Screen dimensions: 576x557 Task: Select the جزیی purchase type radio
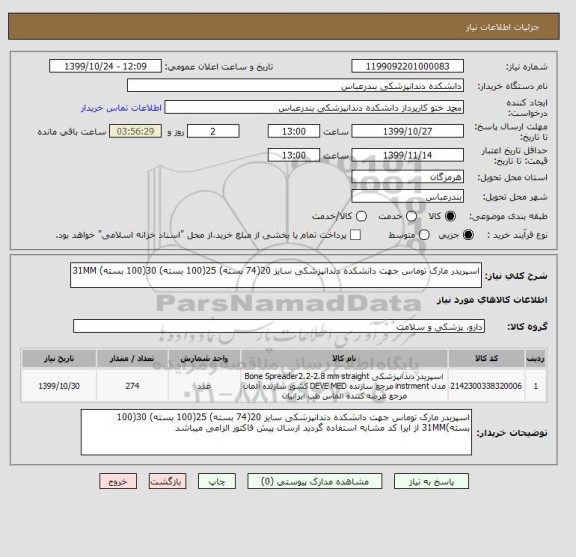[468, 235]
